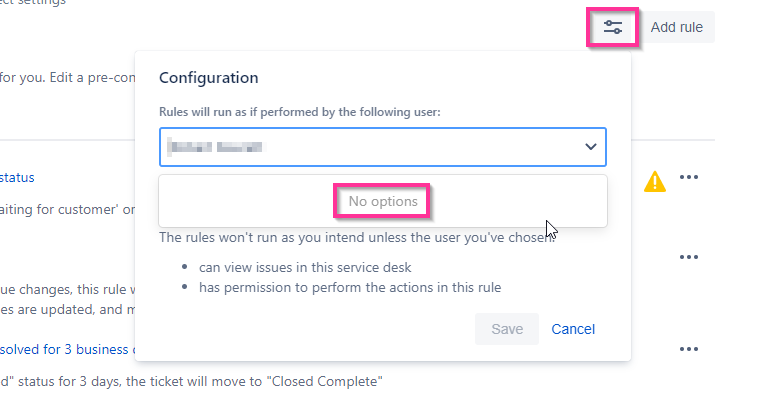
Task: Click the Rules will run as label
Action: coord(300,112)
